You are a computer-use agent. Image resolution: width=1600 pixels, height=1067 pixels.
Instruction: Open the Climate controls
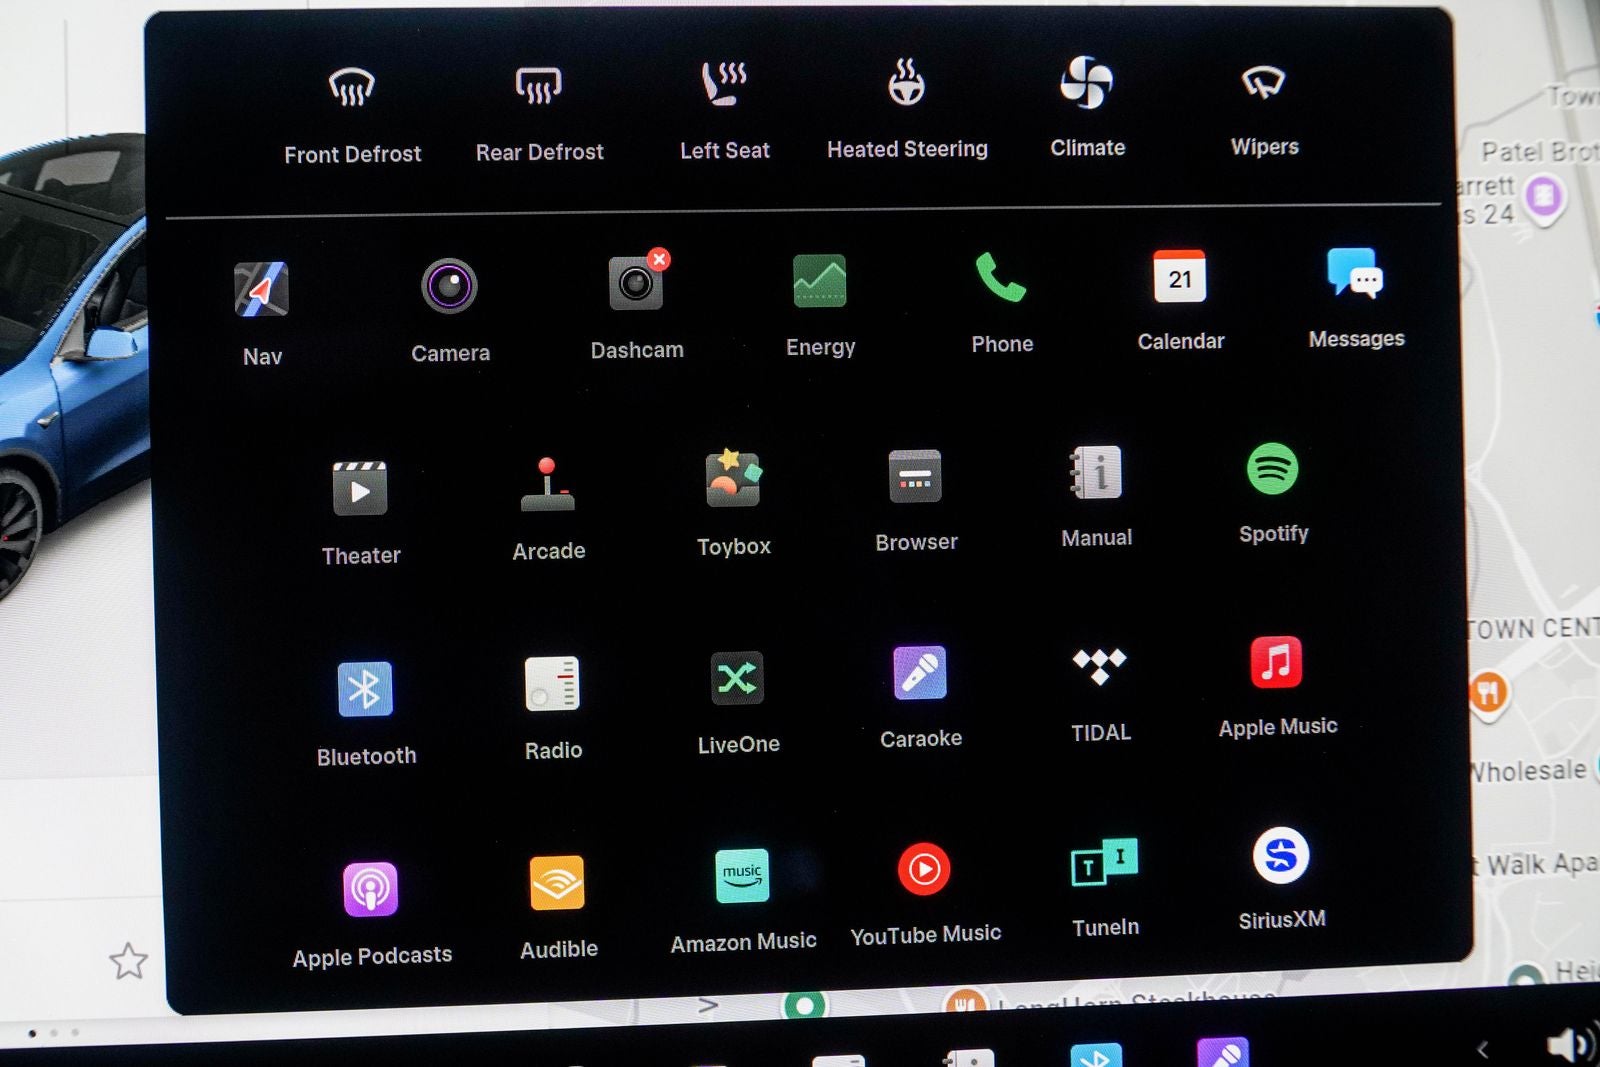coord(1086,83)
